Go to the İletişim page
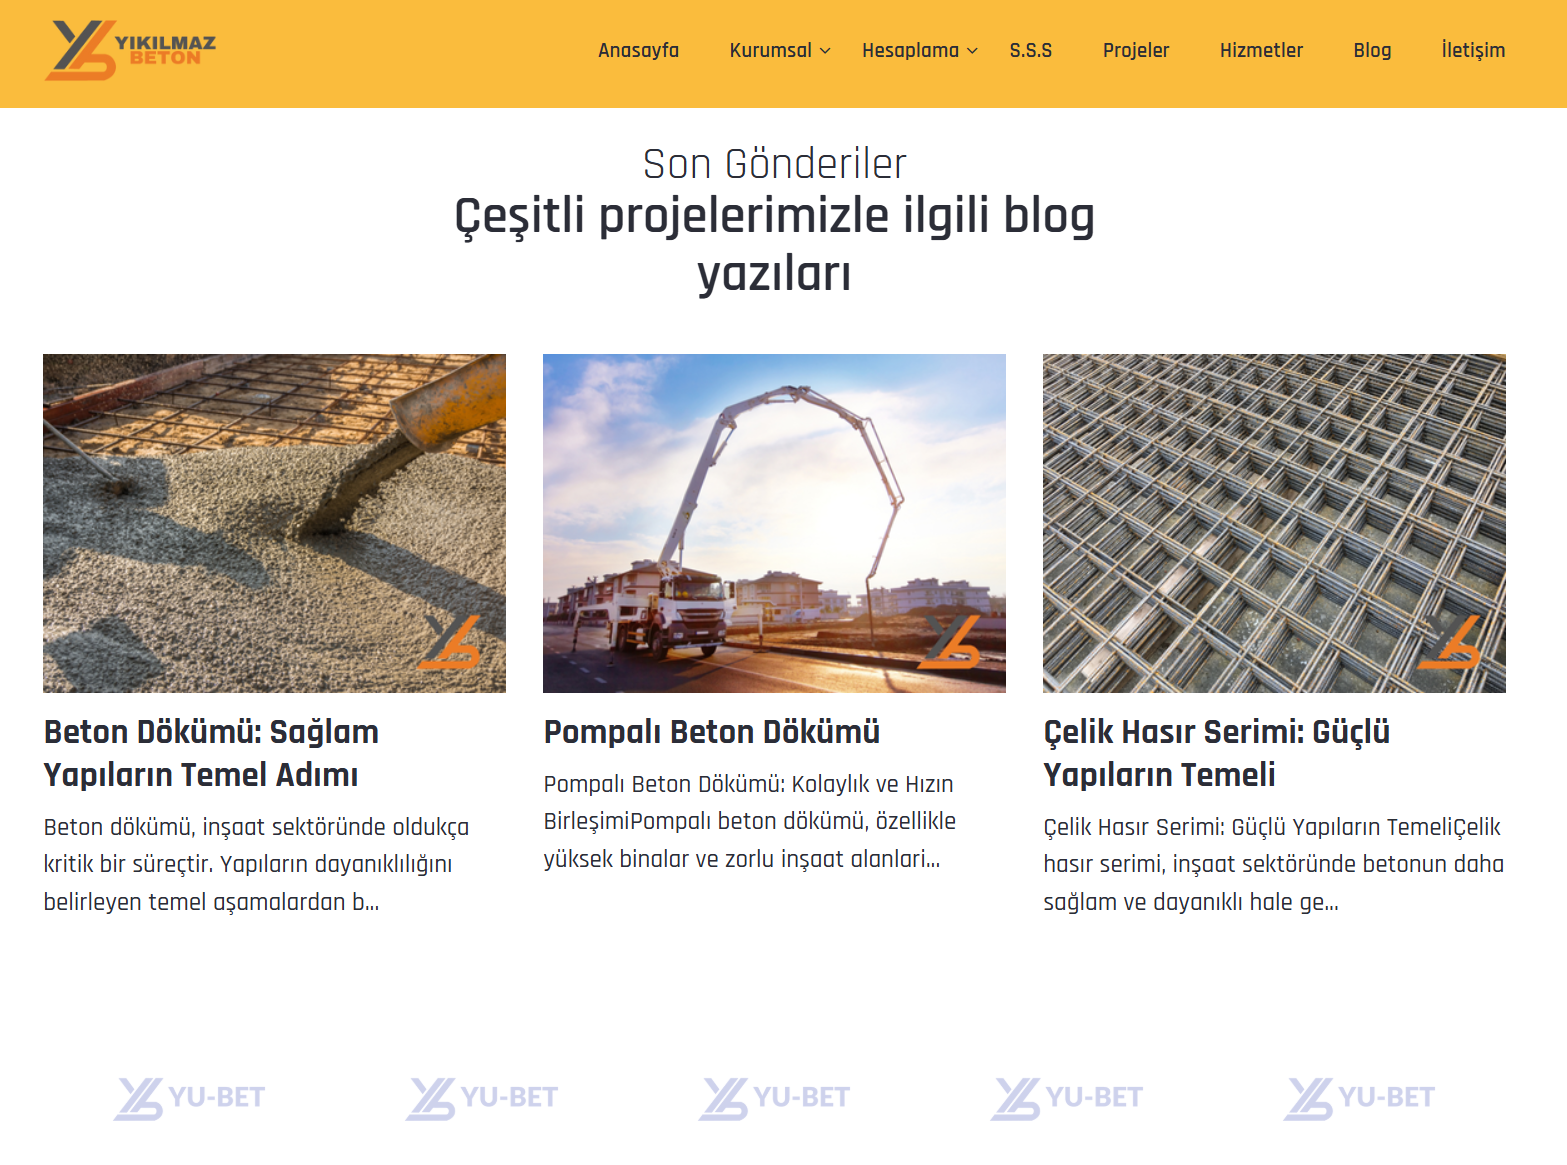Image resolution: width=1567 pixels, height=1165 pixels. (x=1473, y=50)
